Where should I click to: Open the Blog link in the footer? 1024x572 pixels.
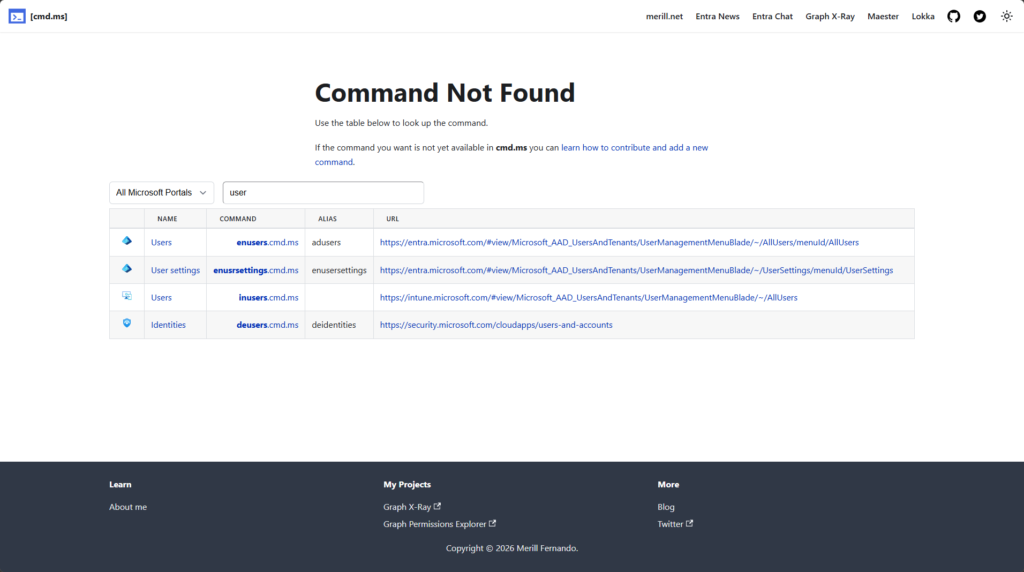tap(666, 507)
